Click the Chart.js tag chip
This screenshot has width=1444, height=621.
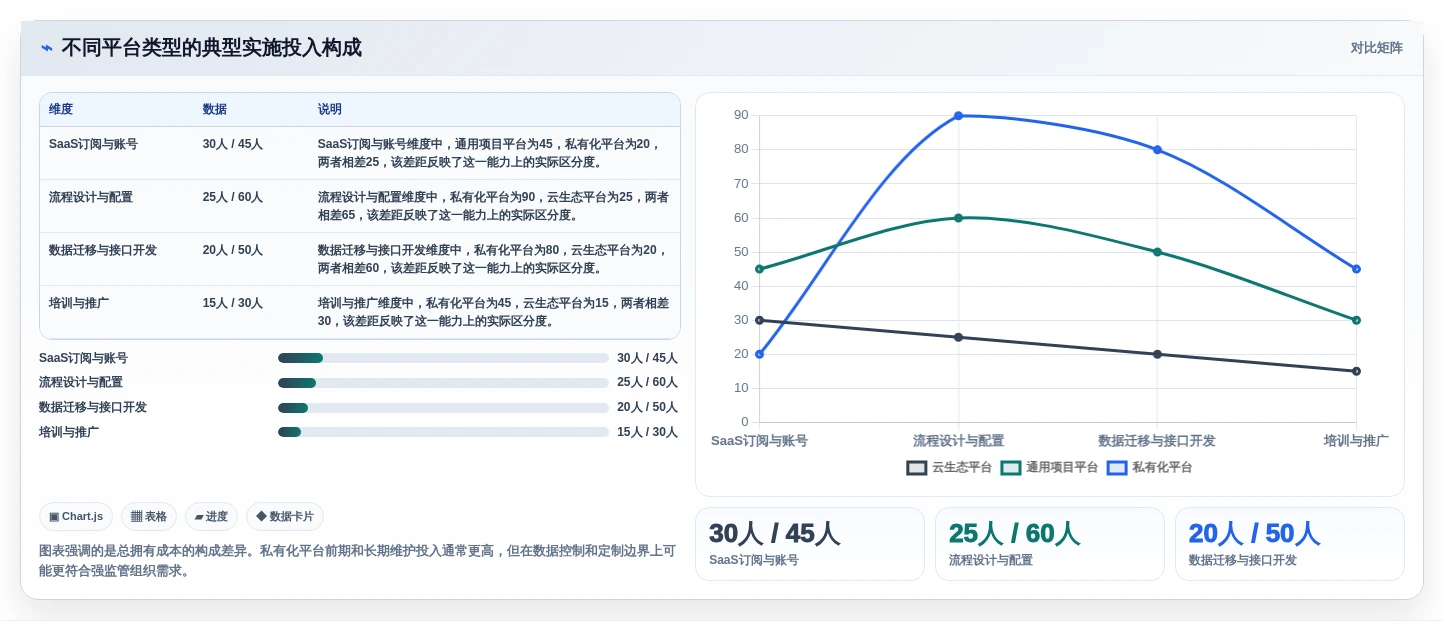(x=76, y=517)
